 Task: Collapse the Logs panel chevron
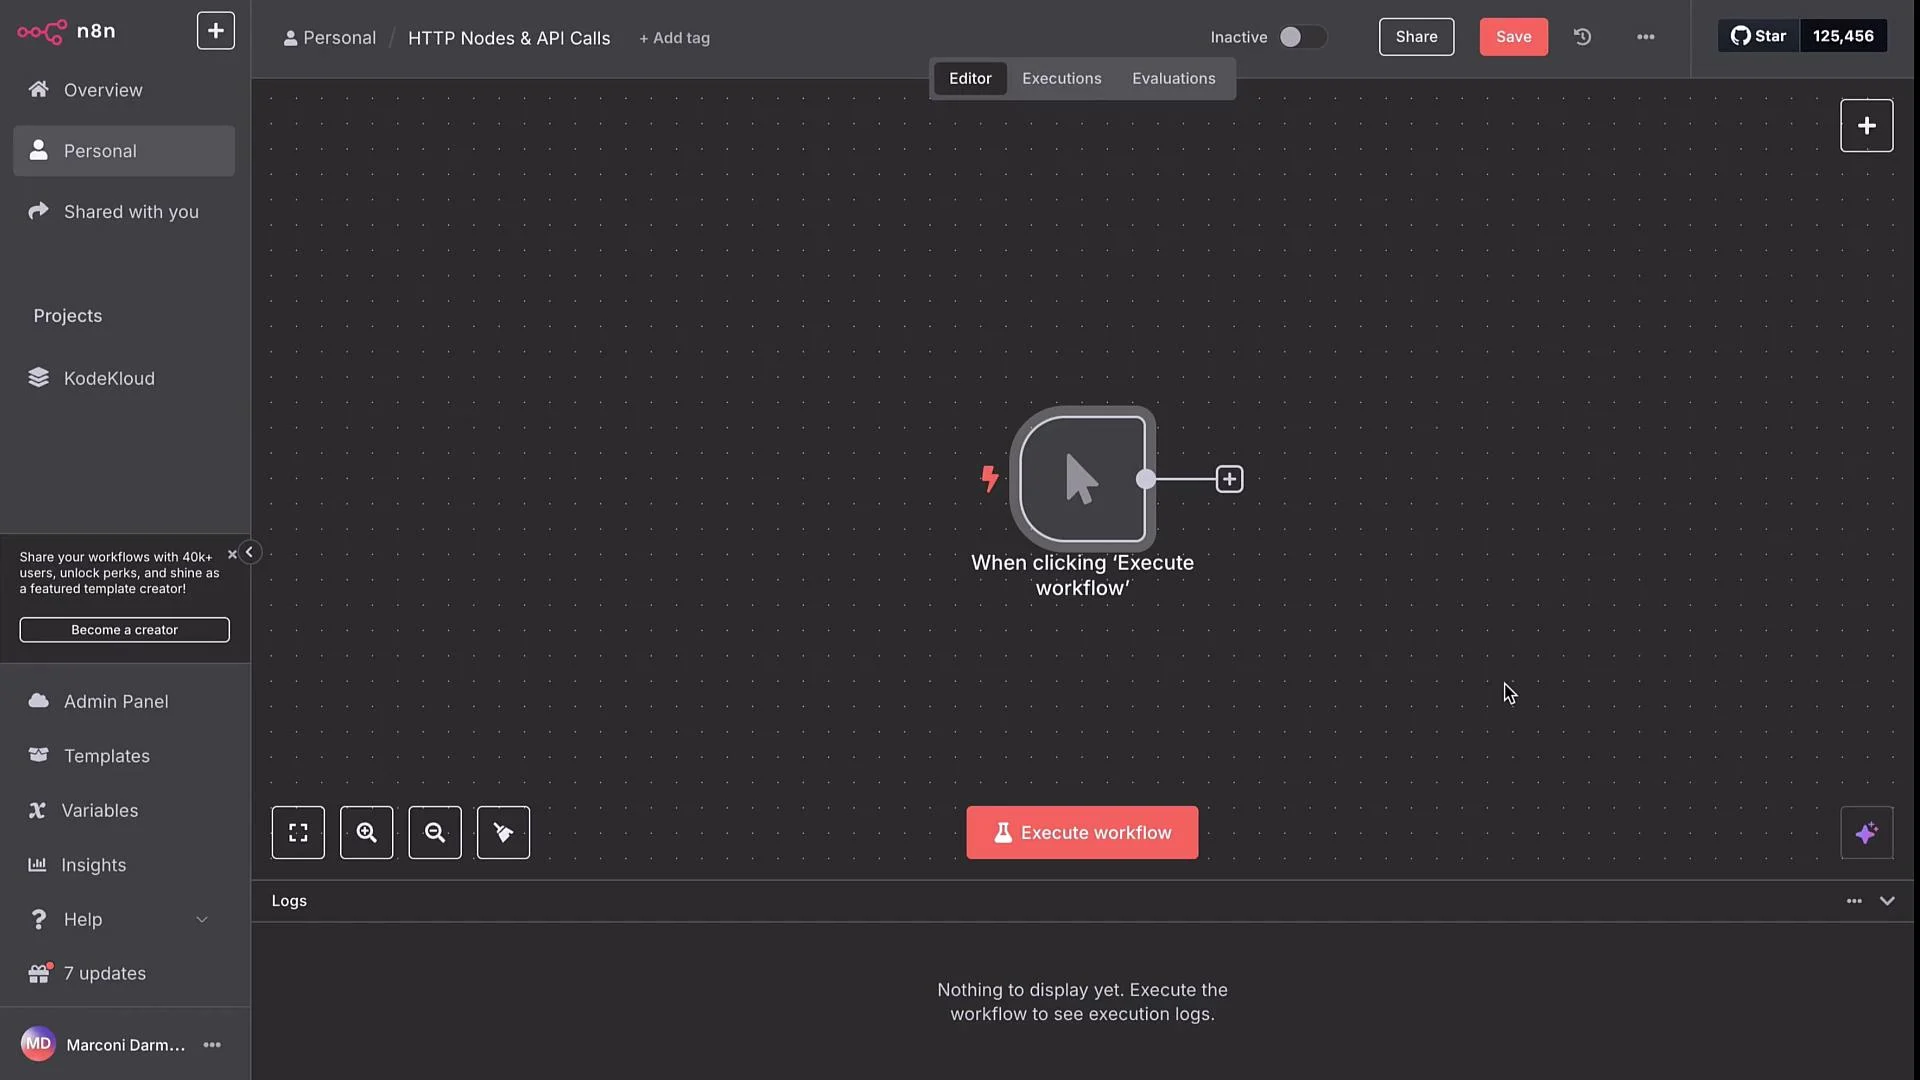1887,901
